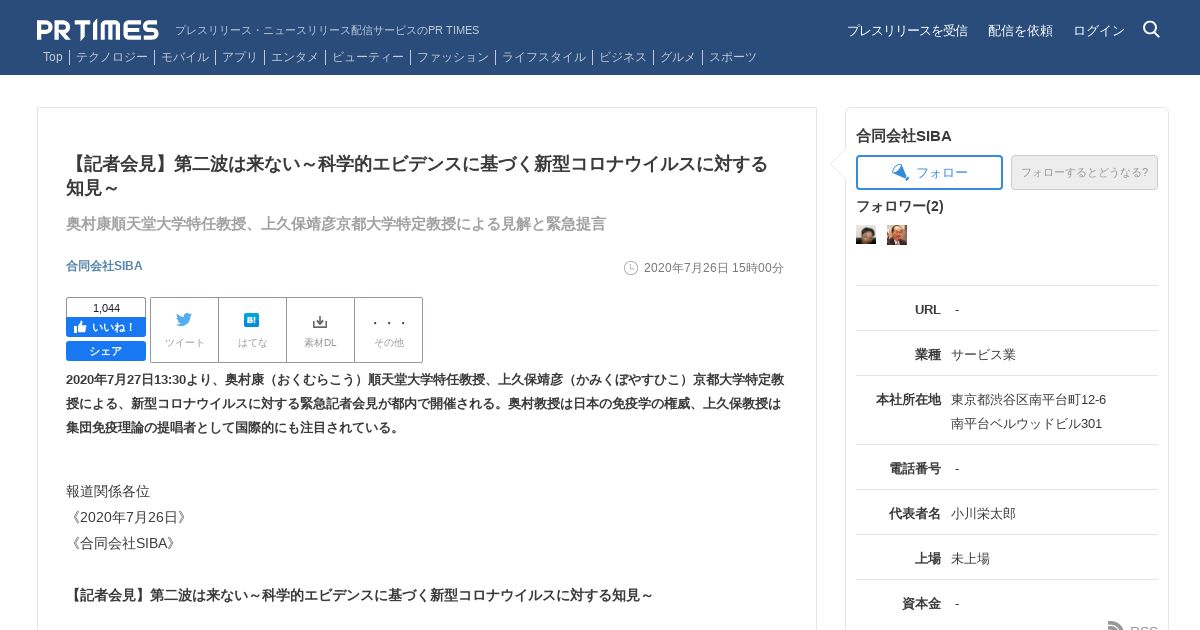Click the Facebook いいね! button

(106, 327)
